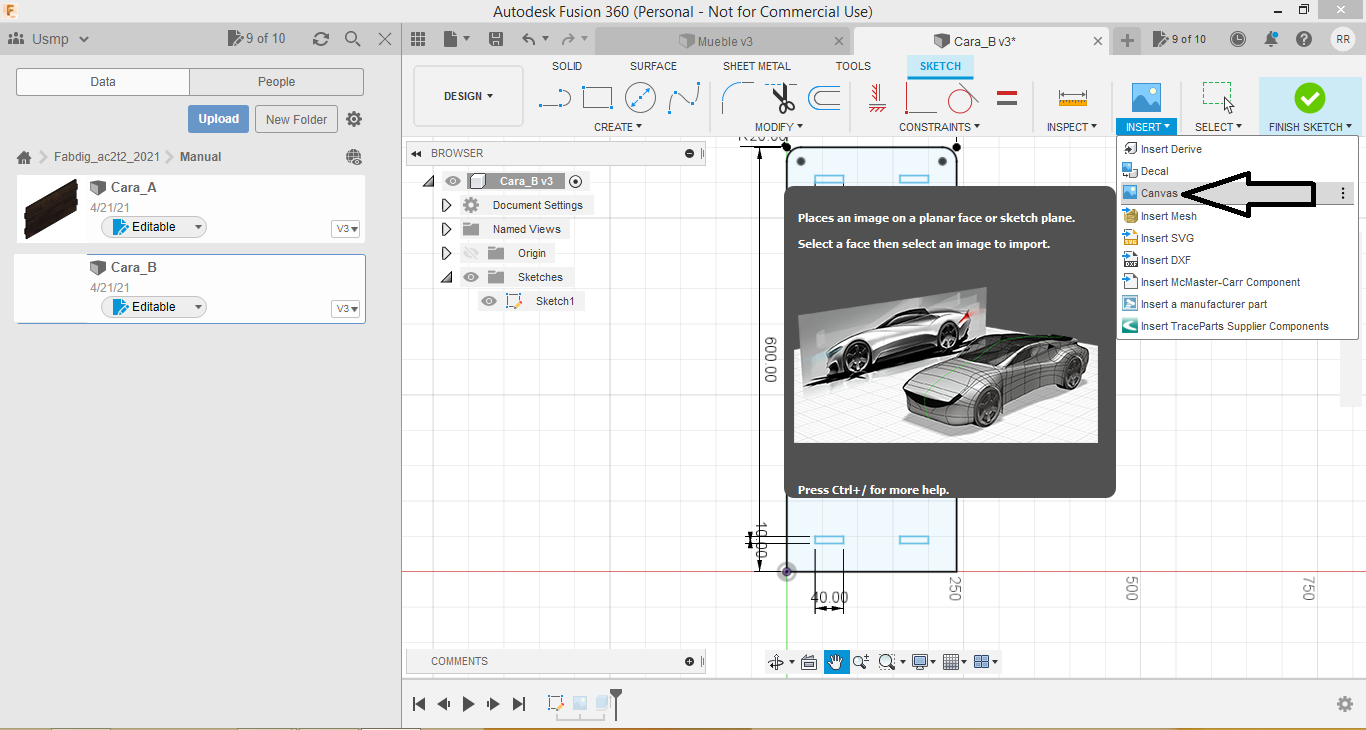Click the Finish Sketch green checkmark
1366x730 pixels.
(1309, 98)
